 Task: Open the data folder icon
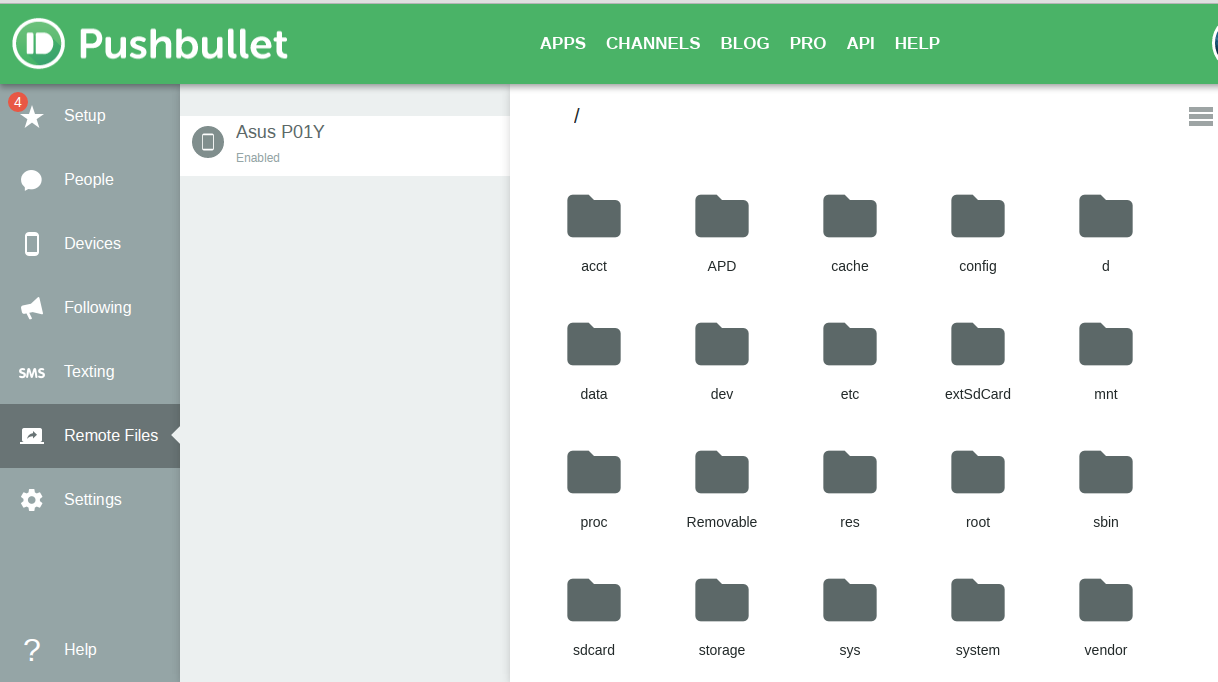[594, 344]
